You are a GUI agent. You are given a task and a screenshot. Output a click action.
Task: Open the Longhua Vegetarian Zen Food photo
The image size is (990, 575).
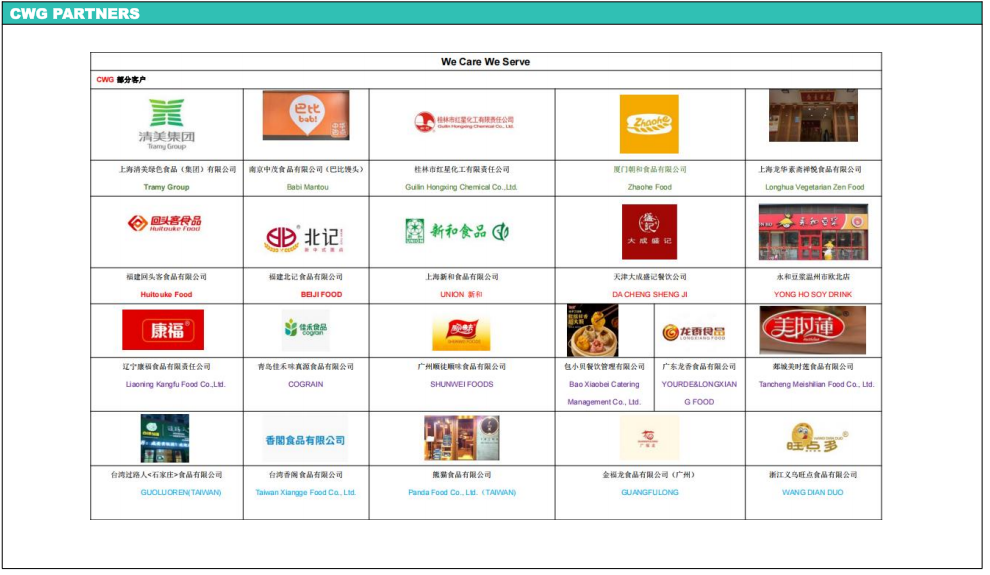point(812,116)
